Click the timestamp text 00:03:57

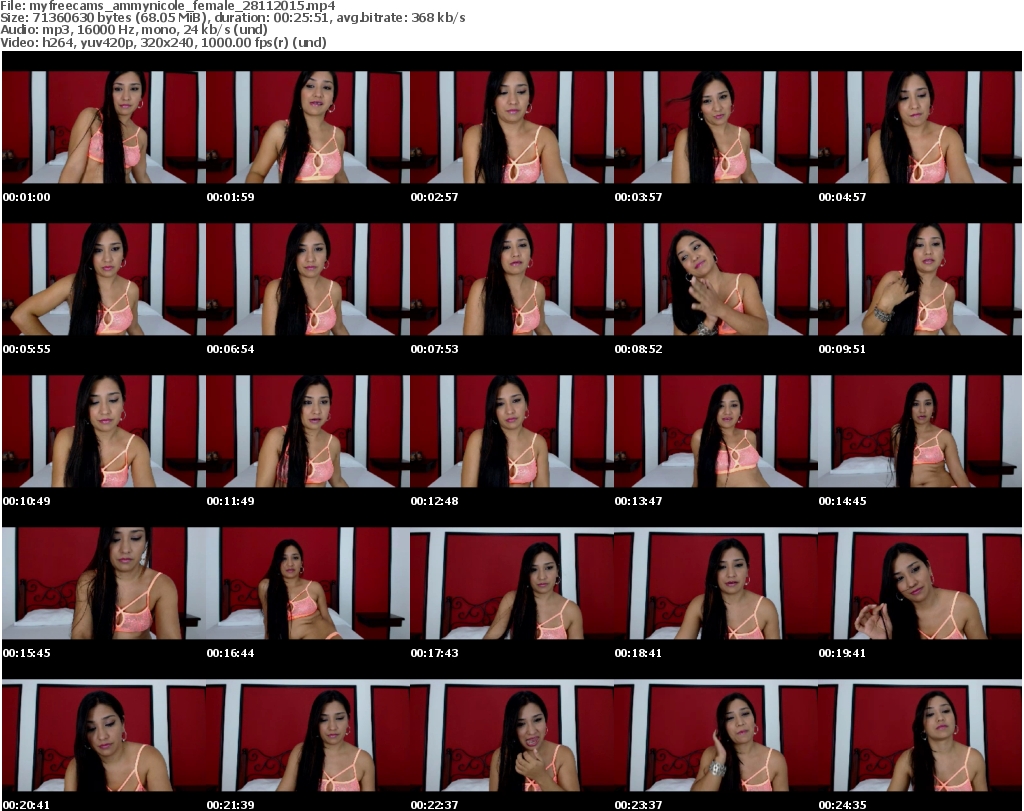(x=638, y=197)
